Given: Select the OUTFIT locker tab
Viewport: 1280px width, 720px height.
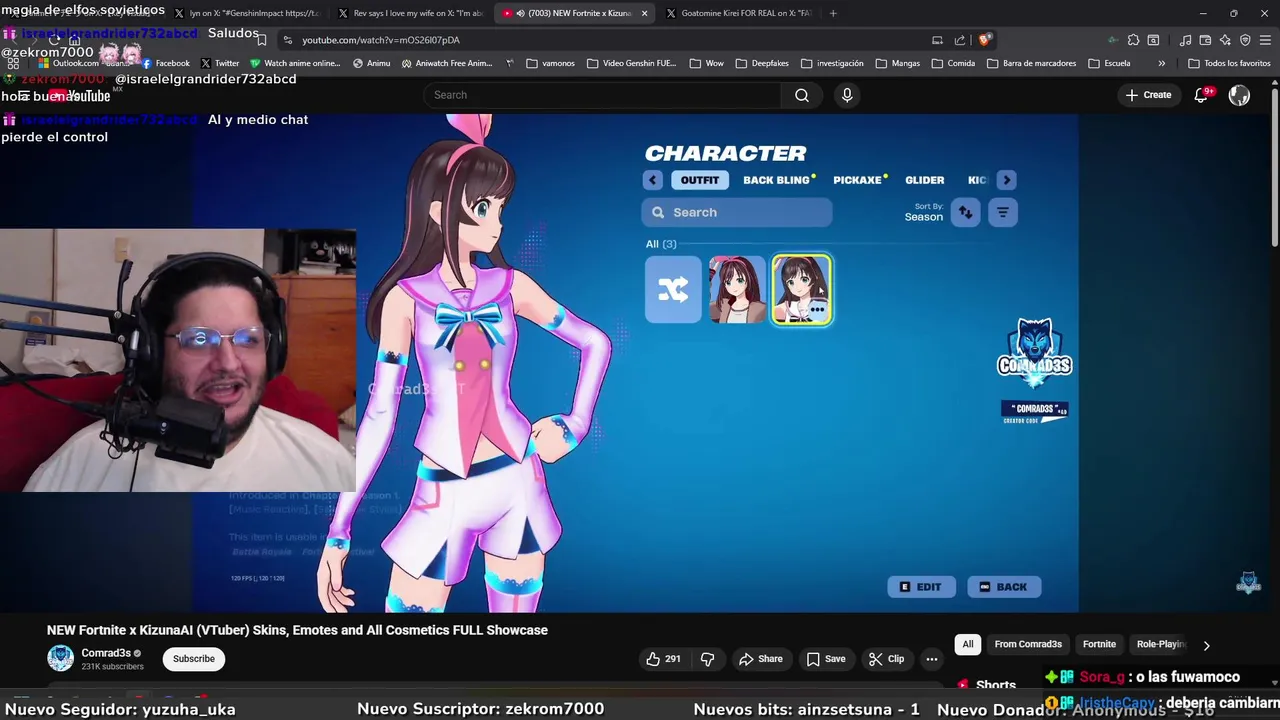Looking at the screenshot, I should pyautogui.click(x=700, y=180).
